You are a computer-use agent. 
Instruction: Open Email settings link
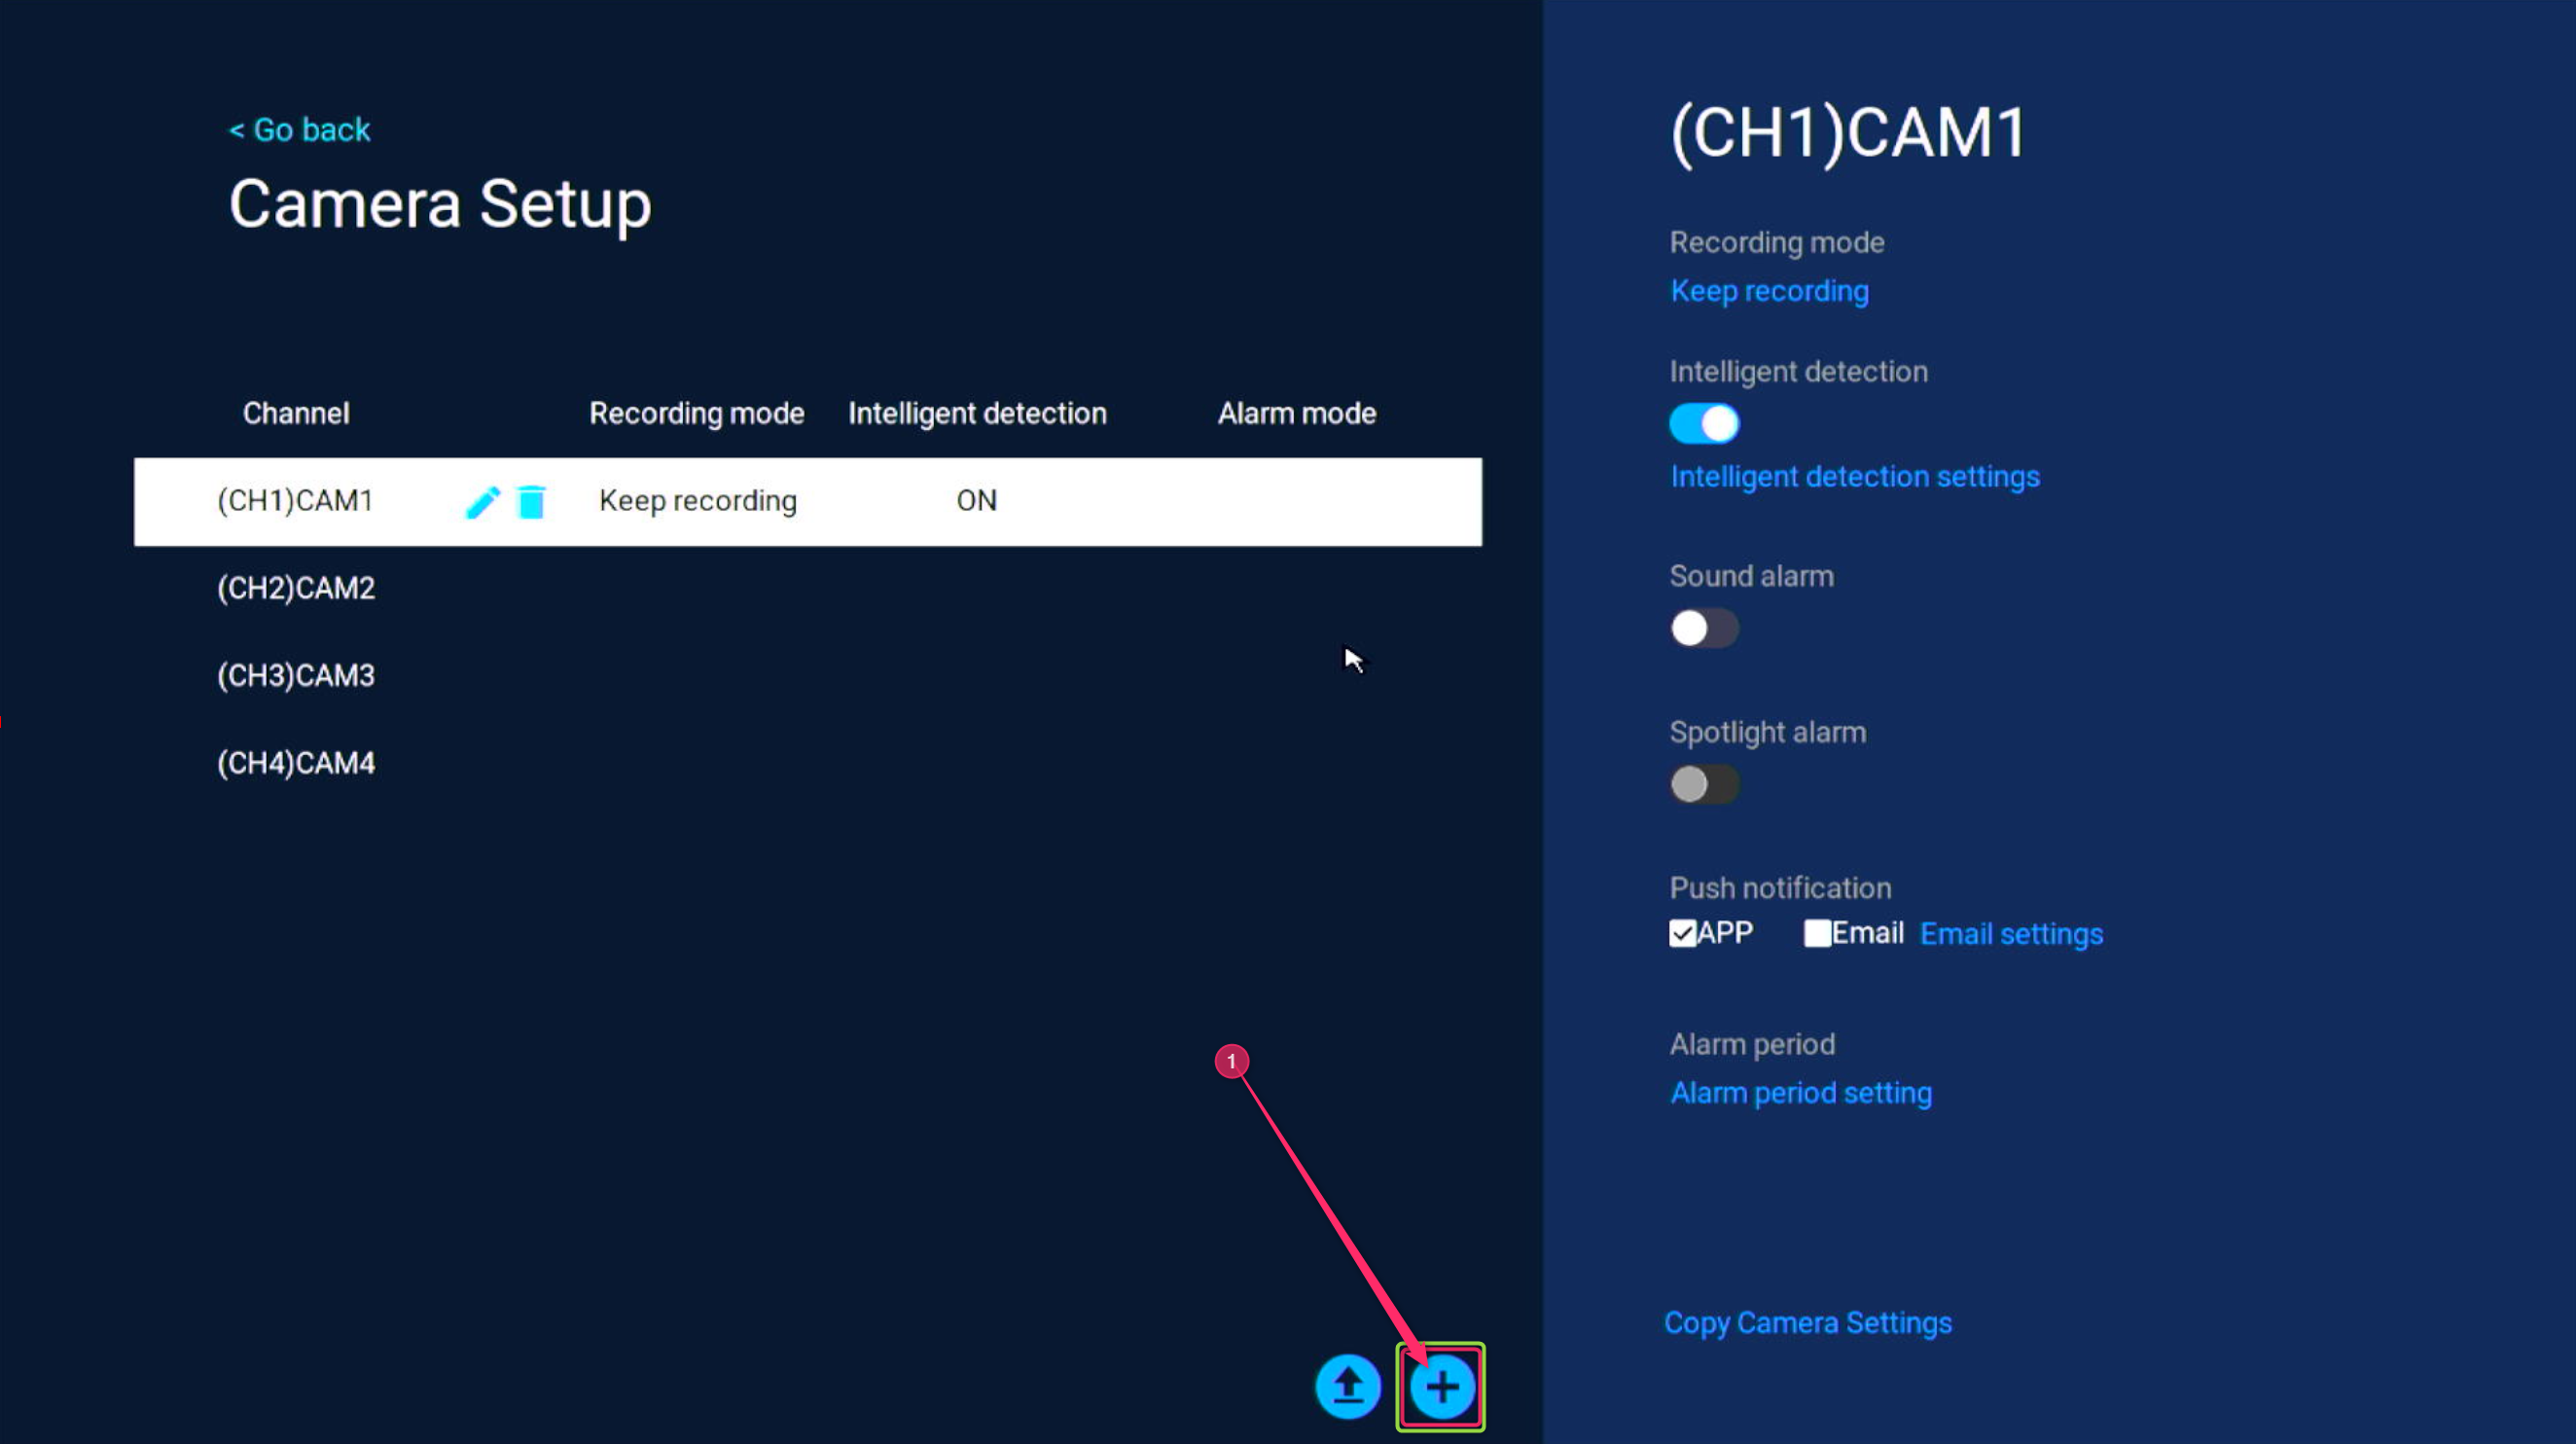pos(2011,934)
